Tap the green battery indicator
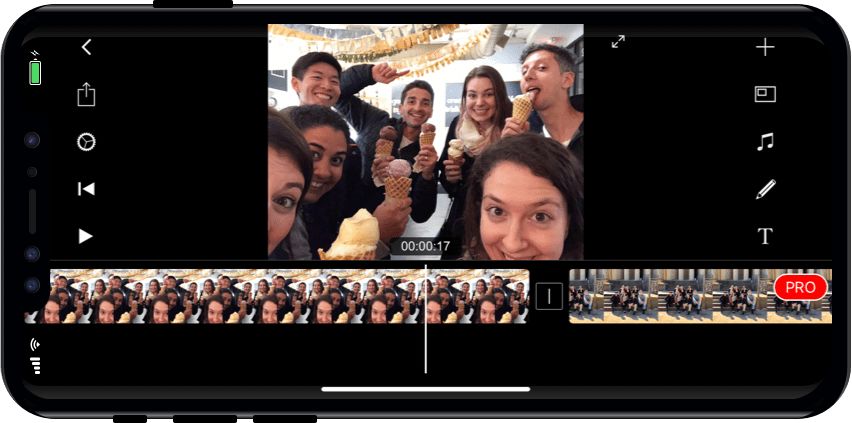Viewport: 852px width, 423px height. click(x=35, y=72)
